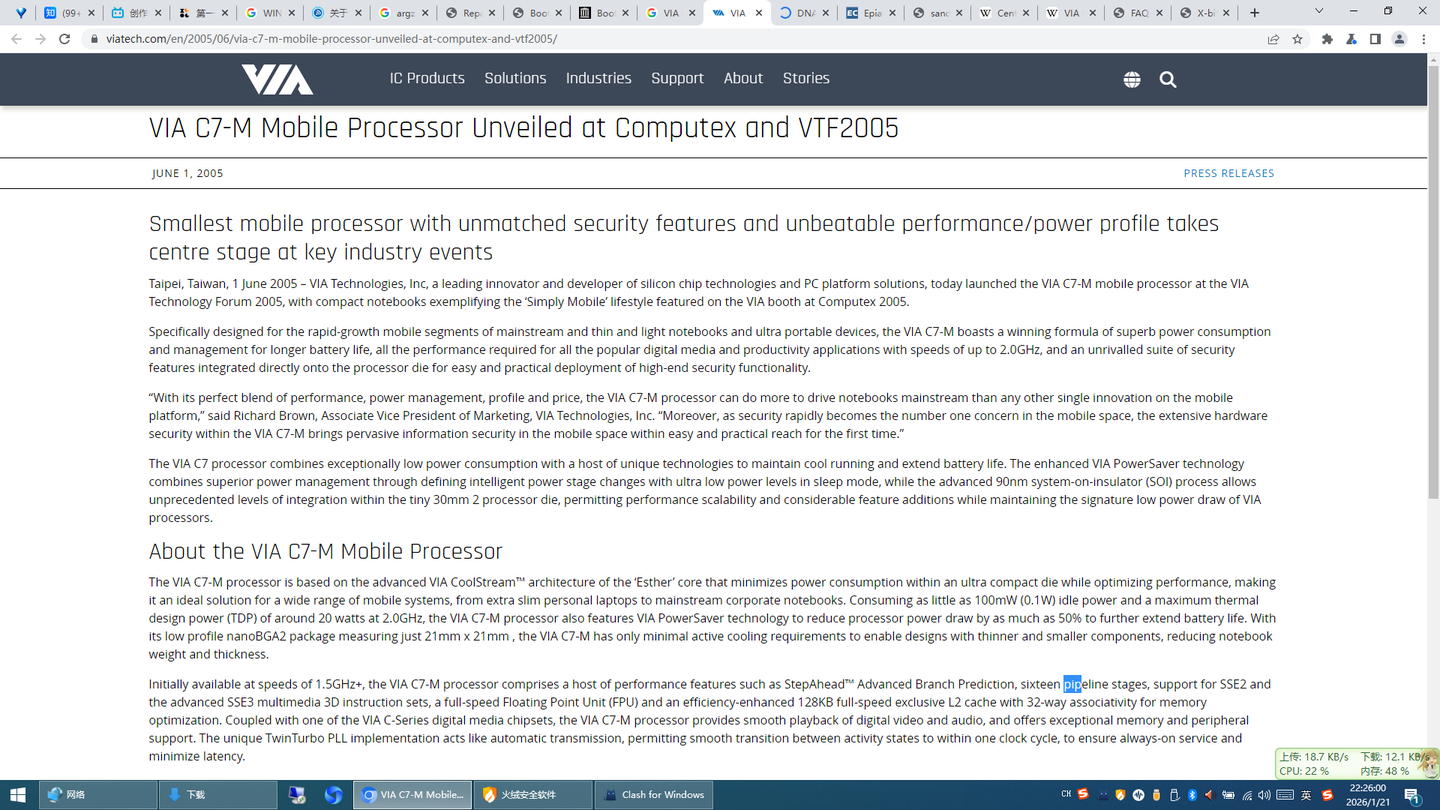Open the 火绒安全软件 taskbar button
This screenshot has height=810, width=1440.
[533, 795]
